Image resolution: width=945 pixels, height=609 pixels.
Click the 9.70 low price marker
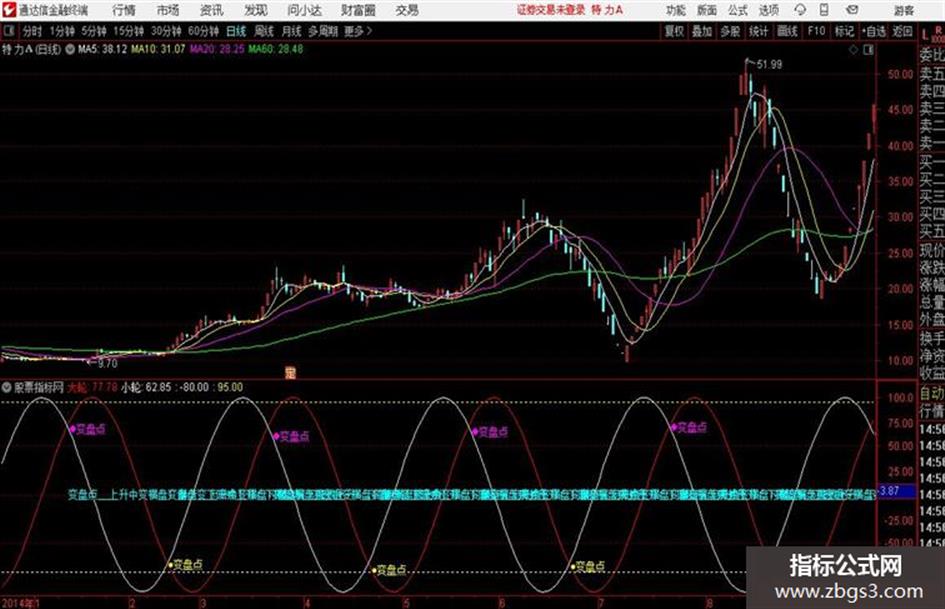coord(107,364)
